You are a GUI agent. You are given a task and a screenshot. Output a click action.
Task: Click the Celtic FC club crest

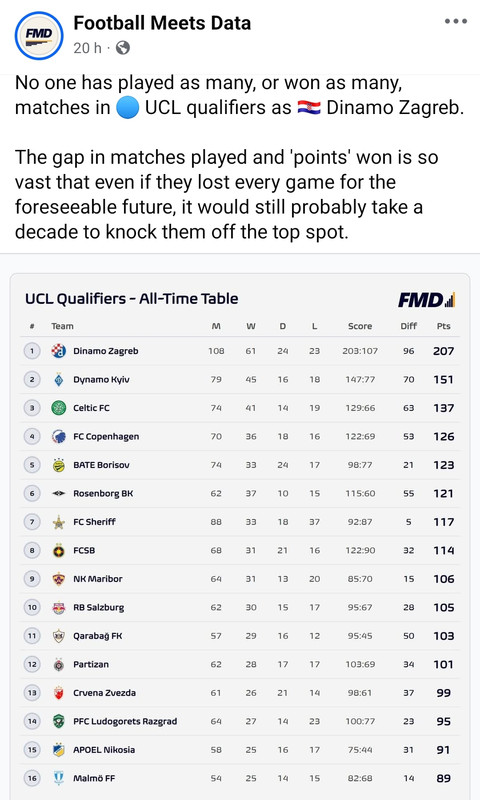pyautogui.click(x=59, y=408)
